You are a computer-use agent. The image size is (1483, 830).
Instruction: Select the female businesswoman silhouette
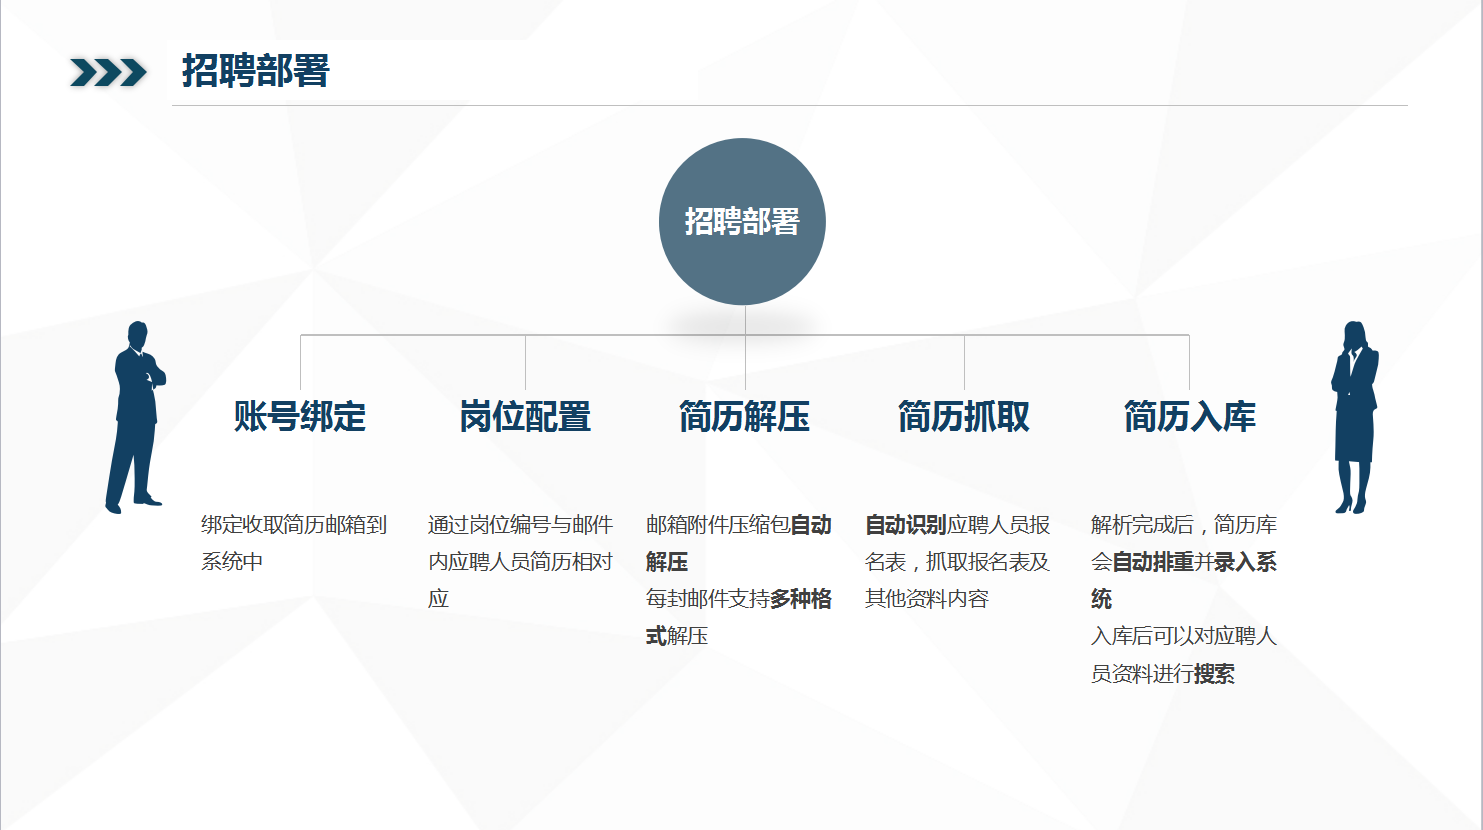point(1354,417)
